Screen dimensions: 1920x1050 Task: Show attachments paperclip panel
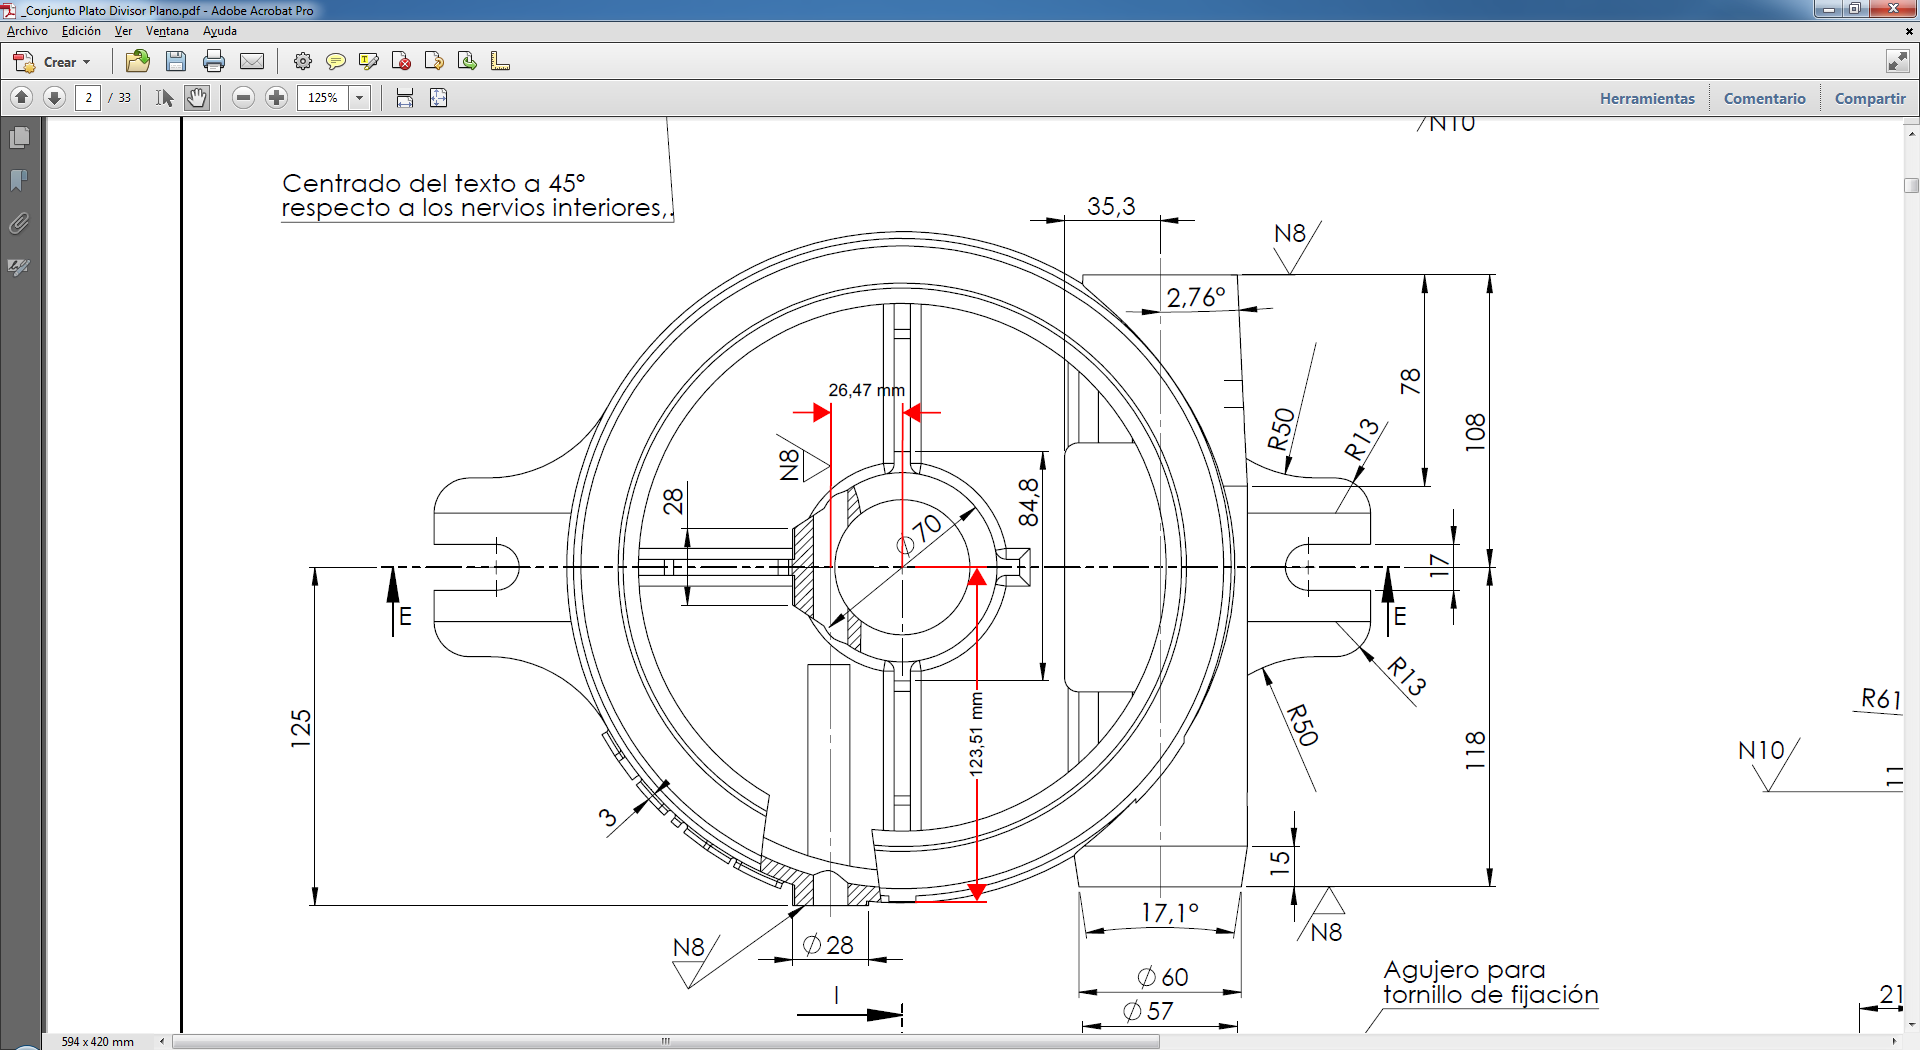pos(19,223)
